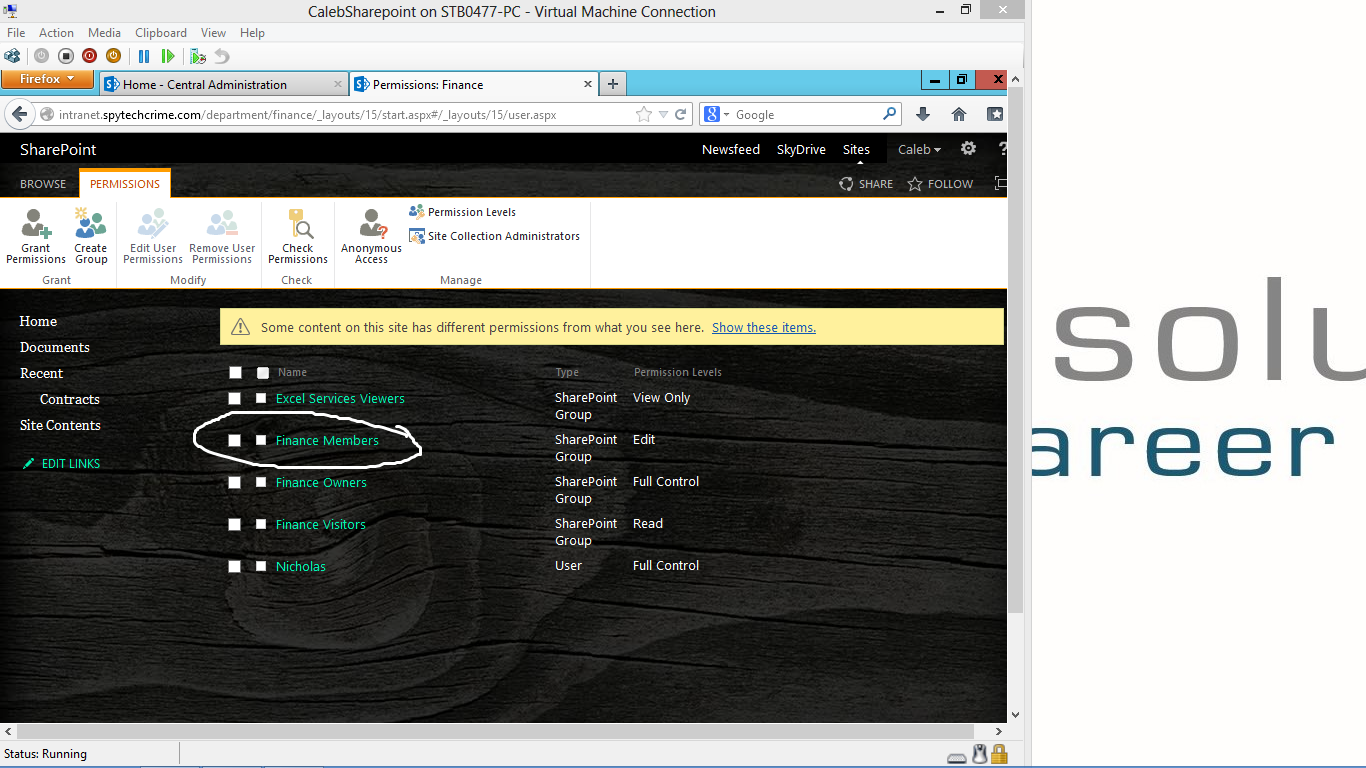
Task: Click the Firefox downloads arrow icon
Action: pyautogui.click(x=923, y=114)
